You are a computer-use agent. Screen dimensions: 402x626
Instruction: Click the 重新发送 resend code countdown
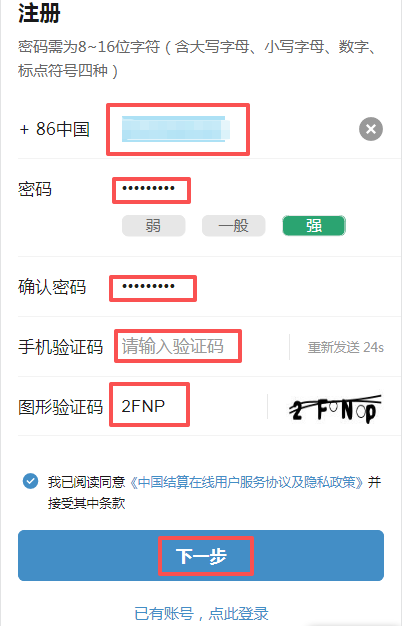click(346, 347)
